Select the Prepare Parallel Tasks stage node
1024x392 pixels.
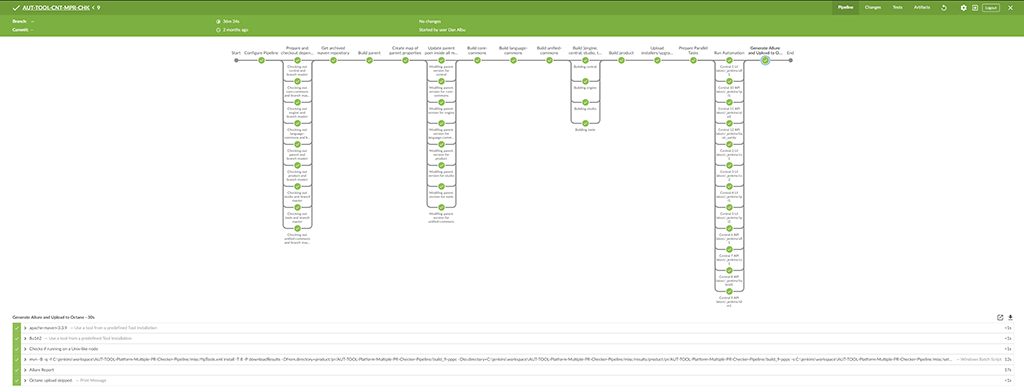tap(693, 60)
